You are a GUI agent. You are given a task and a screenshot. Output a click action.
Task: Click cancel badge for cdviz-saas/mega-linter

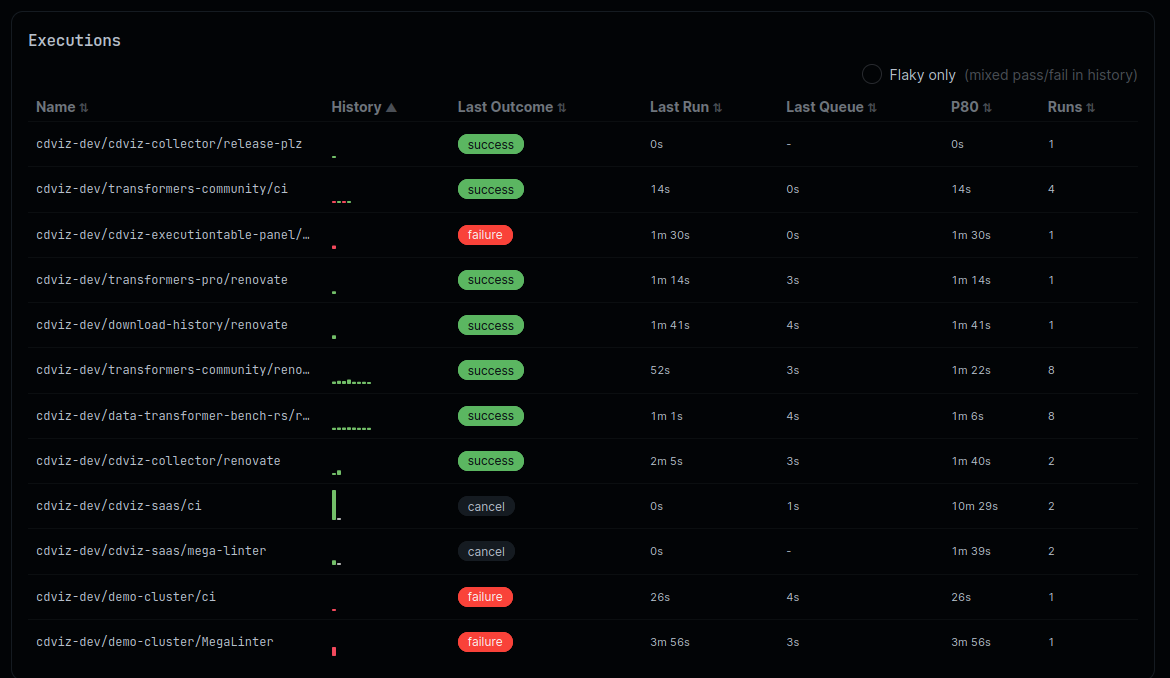click(x=486, y=551)
